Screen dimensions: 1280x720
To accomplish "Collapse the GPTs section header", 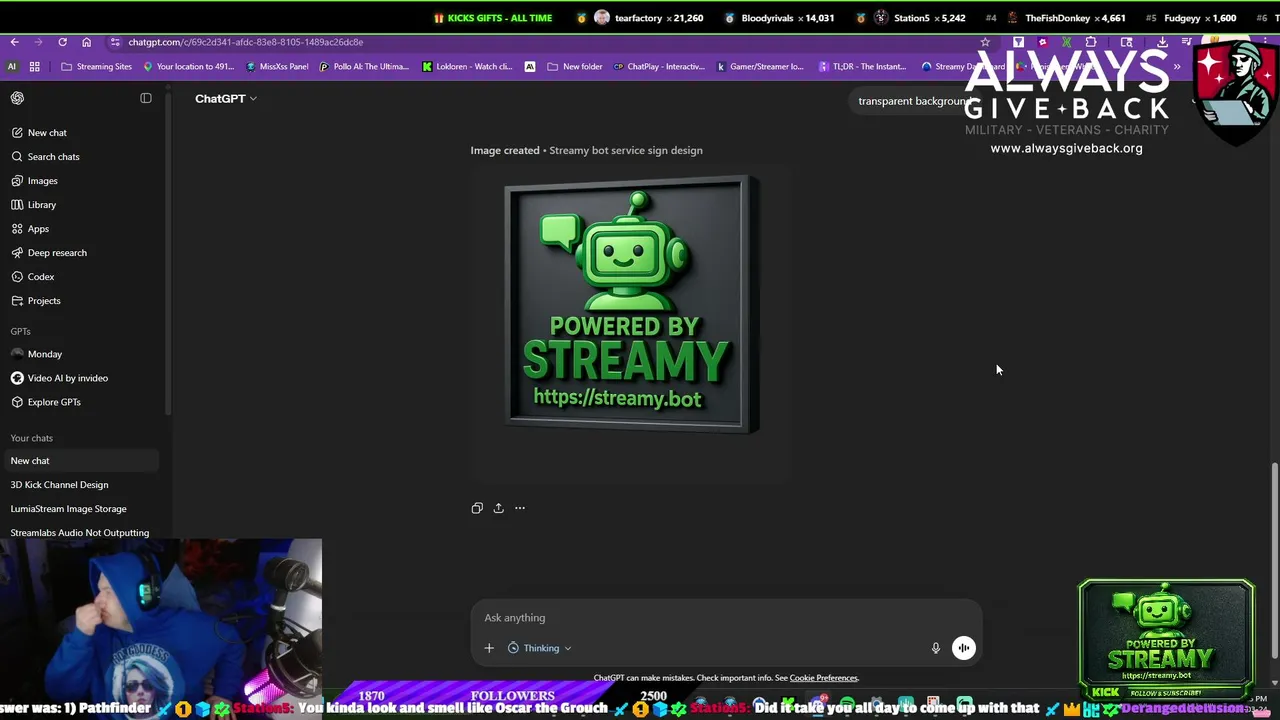I will (x=20, y=331).
